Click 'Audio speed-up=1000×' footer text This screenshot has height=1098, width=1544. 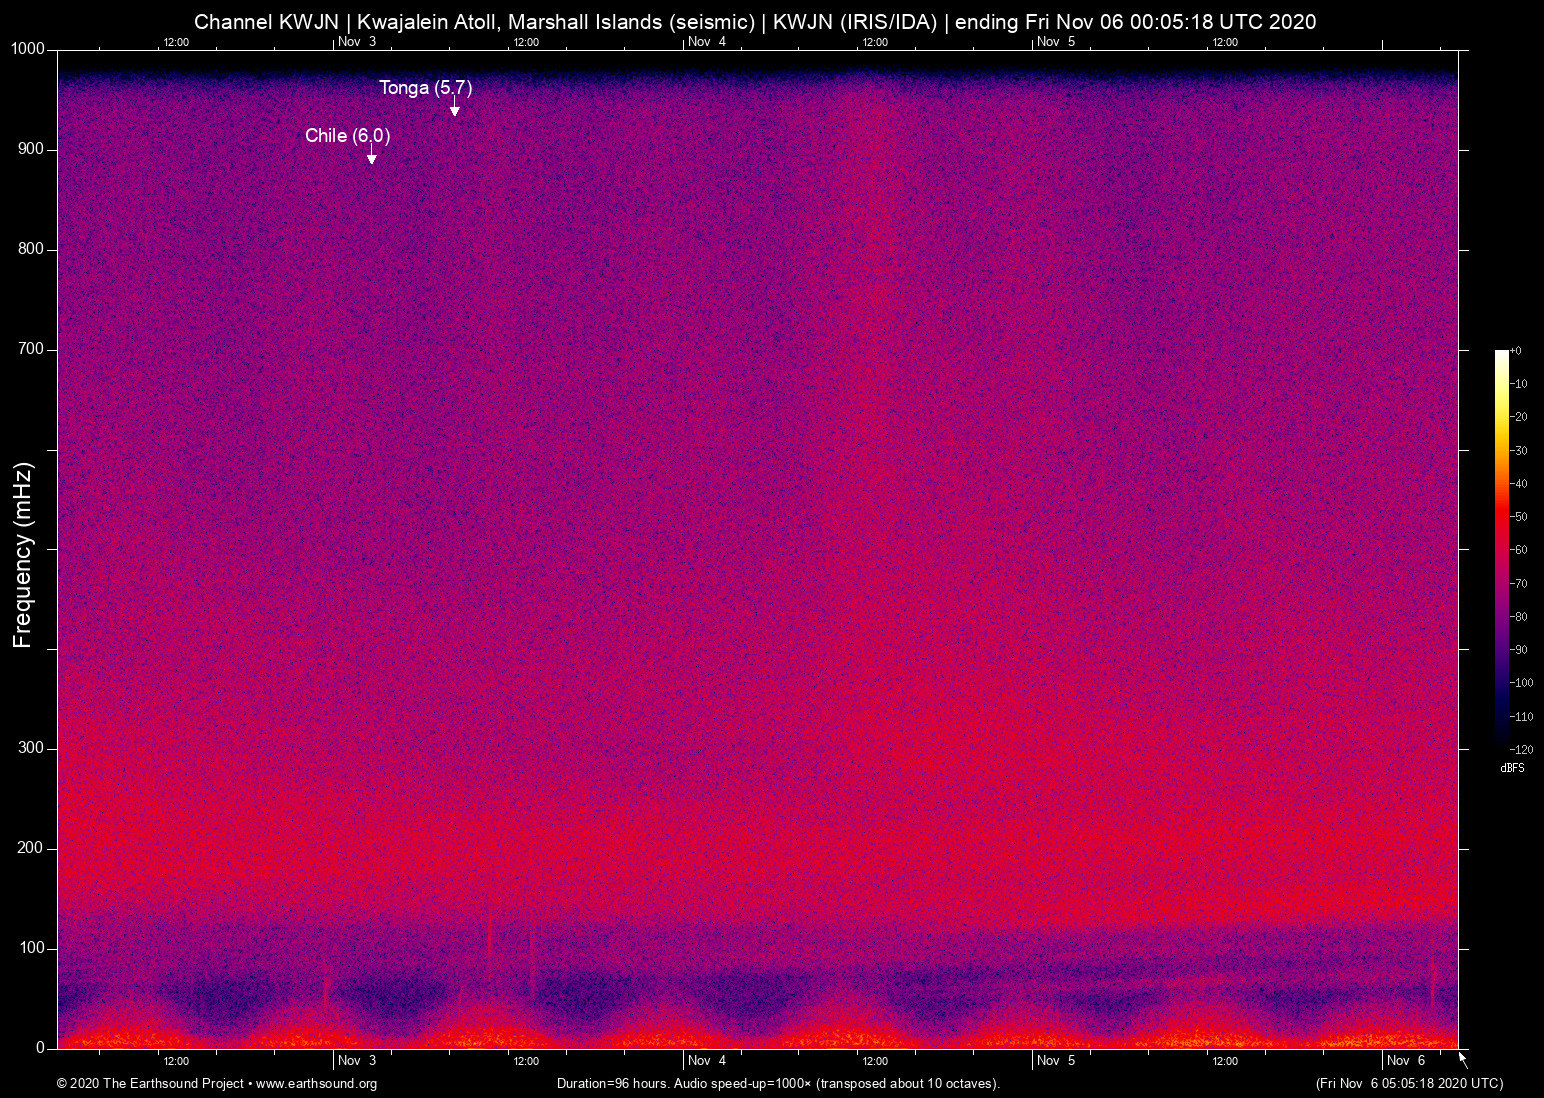743,1084
